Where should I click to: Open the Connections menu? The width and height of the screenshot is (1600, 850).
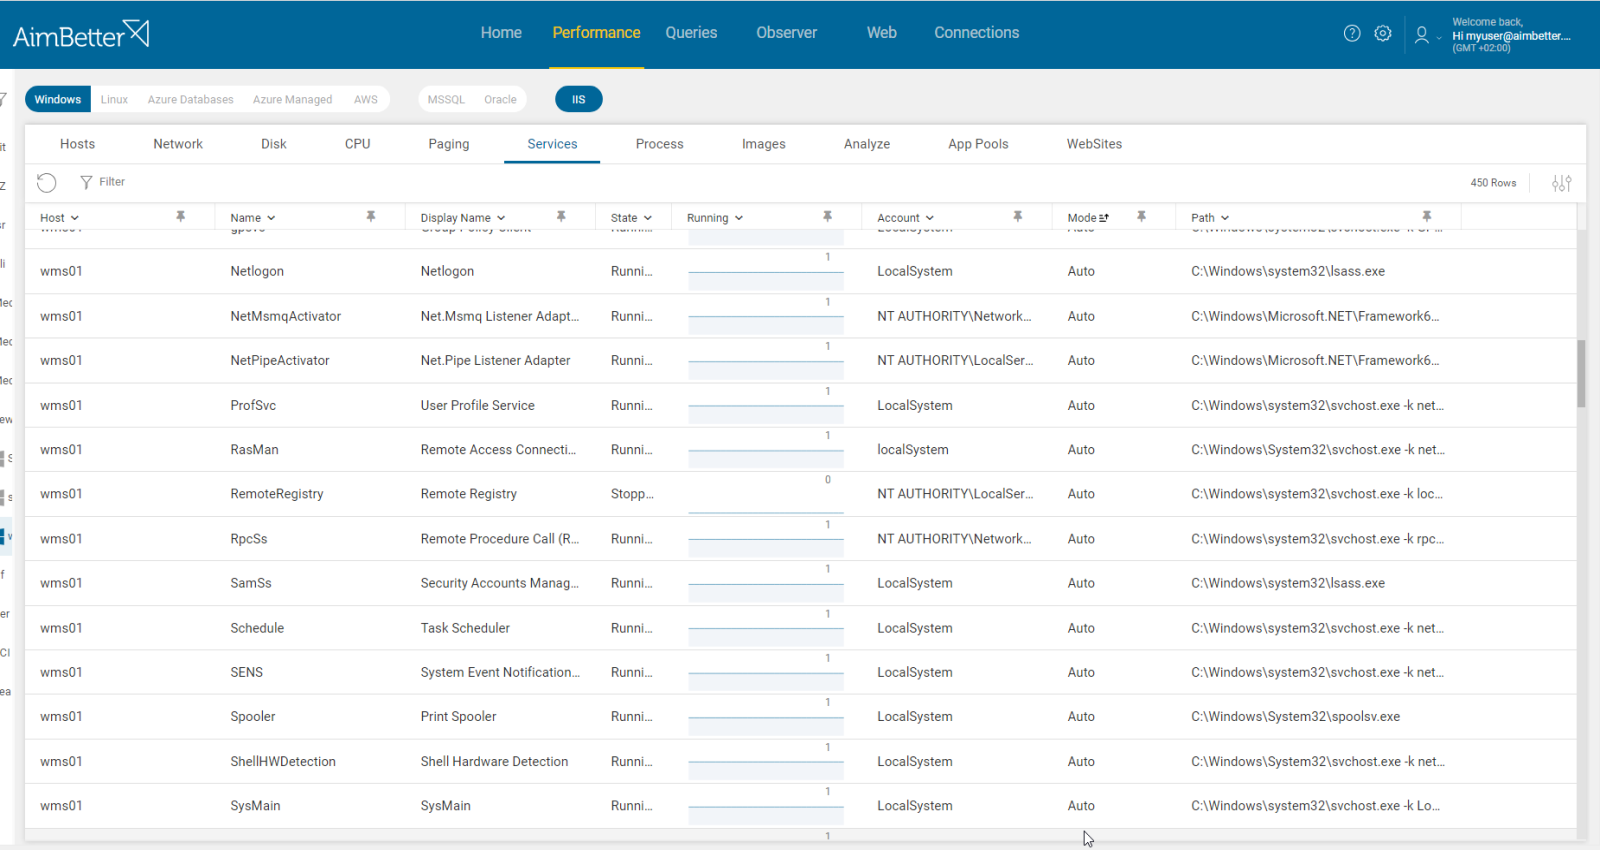[x=976, y=33]
